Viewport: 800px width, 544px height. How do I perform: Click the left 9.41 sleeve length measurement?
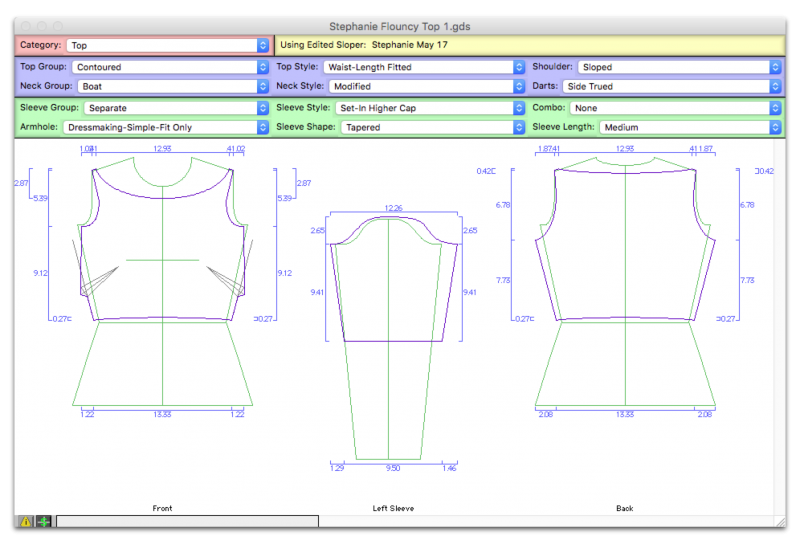tap(317, 292)
